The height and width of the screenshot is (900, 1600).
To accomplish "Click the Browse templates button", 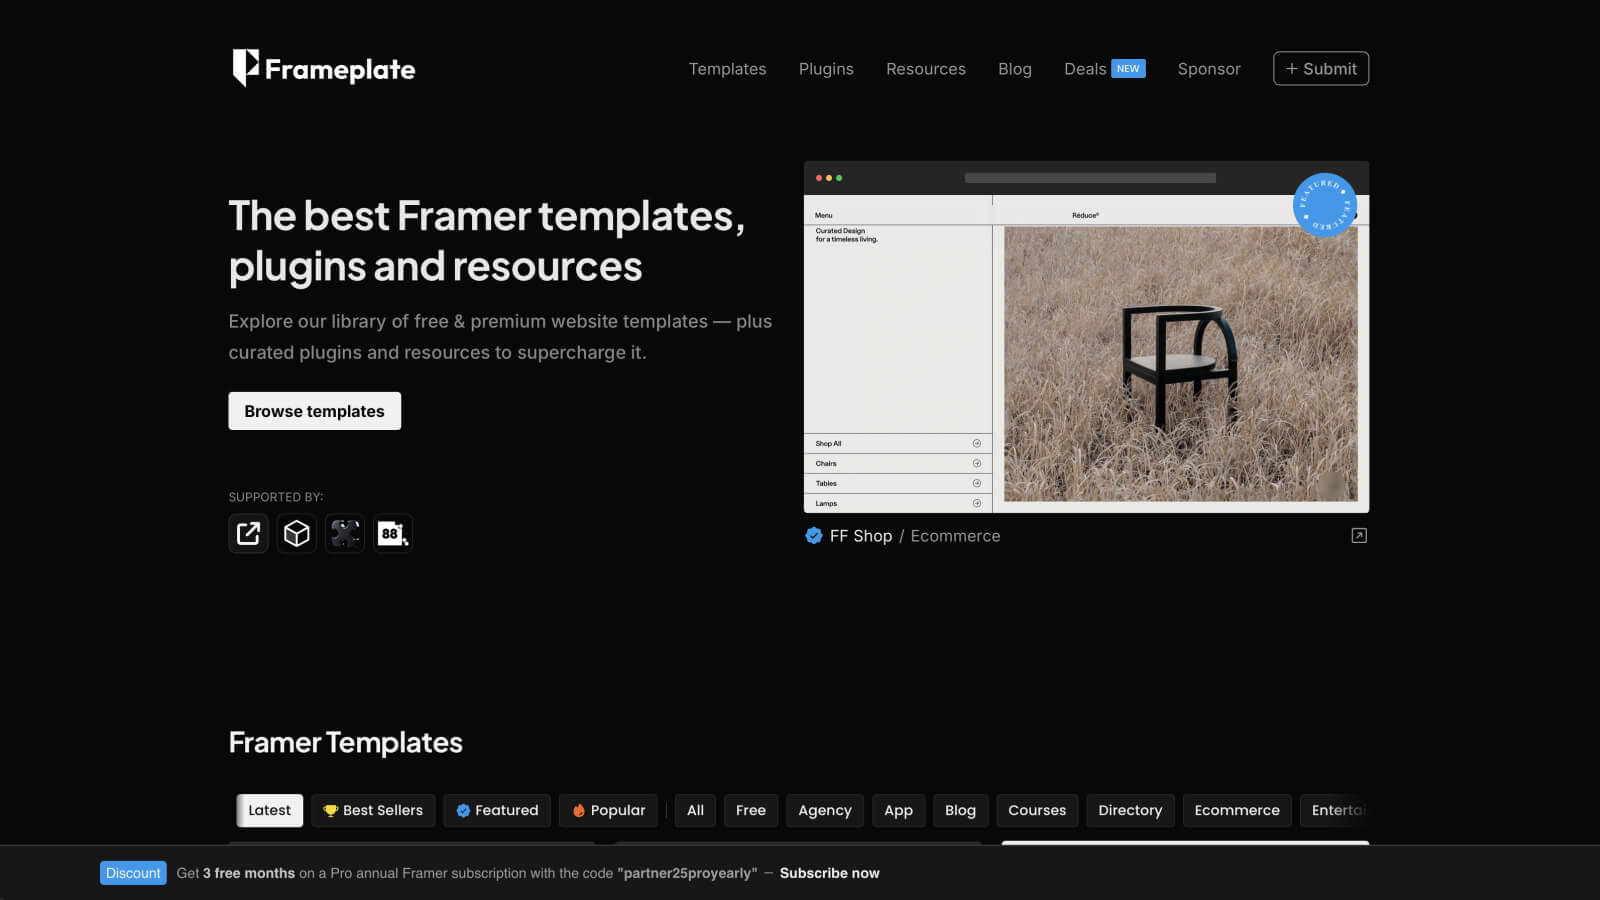I will [x=314, y=411].
